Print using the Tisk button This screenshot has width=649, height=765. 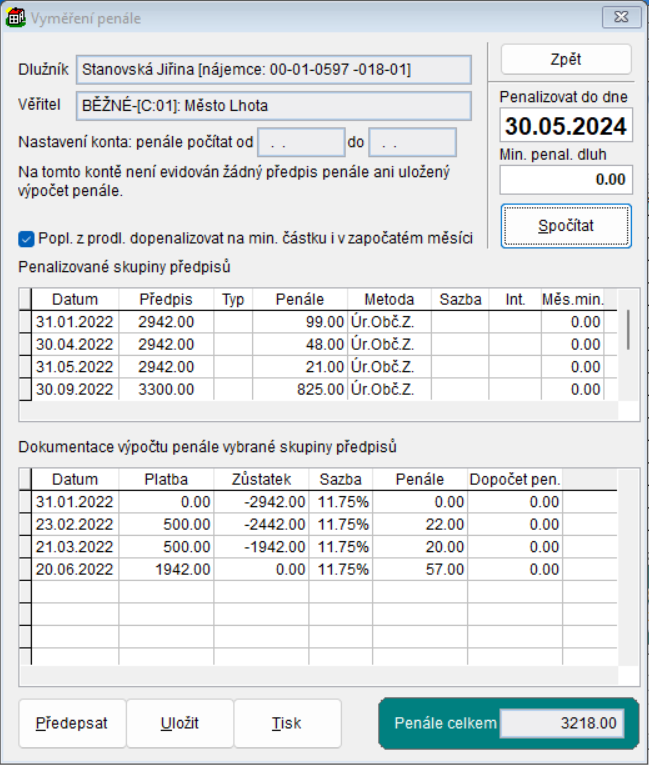click(x=287, y=723)
